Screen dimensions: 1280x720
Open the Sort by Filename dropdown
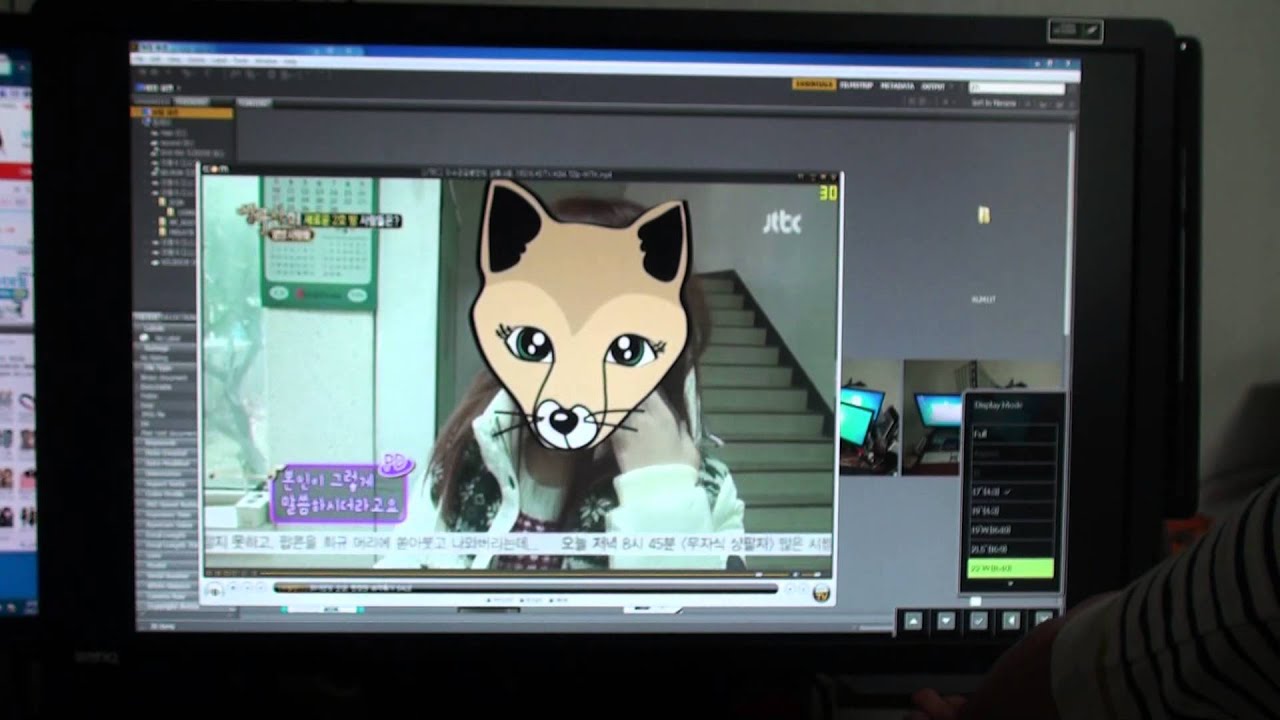click(995, 102)
